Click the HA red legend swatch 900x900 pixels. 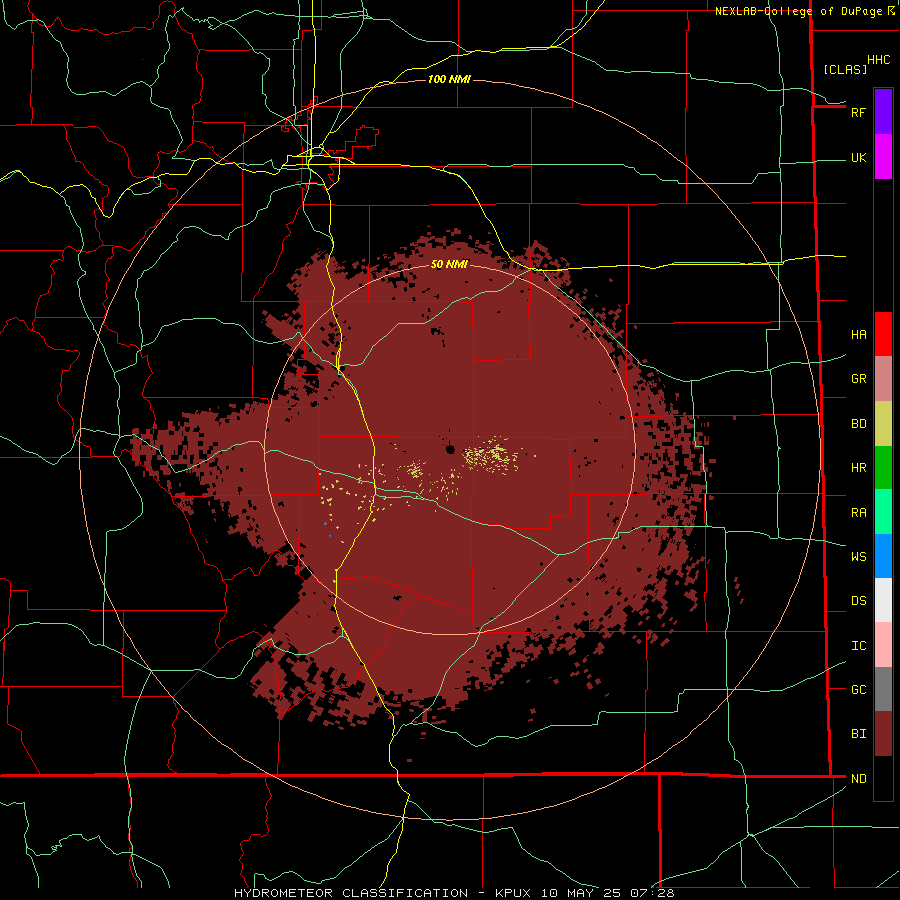click(883, 334)
